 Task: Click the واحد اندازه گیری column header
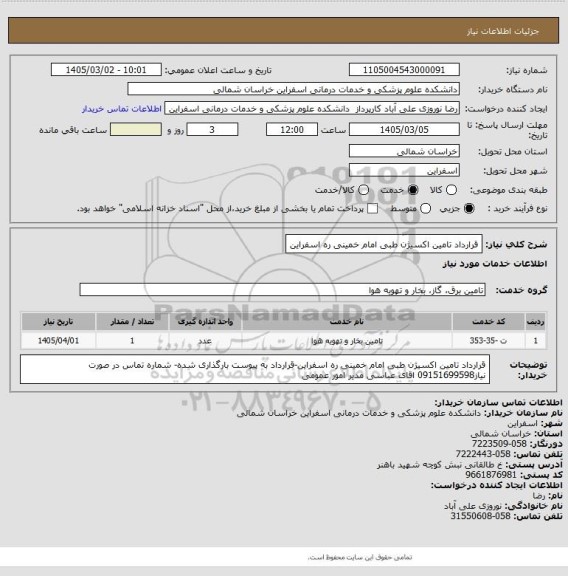(205, 322)
